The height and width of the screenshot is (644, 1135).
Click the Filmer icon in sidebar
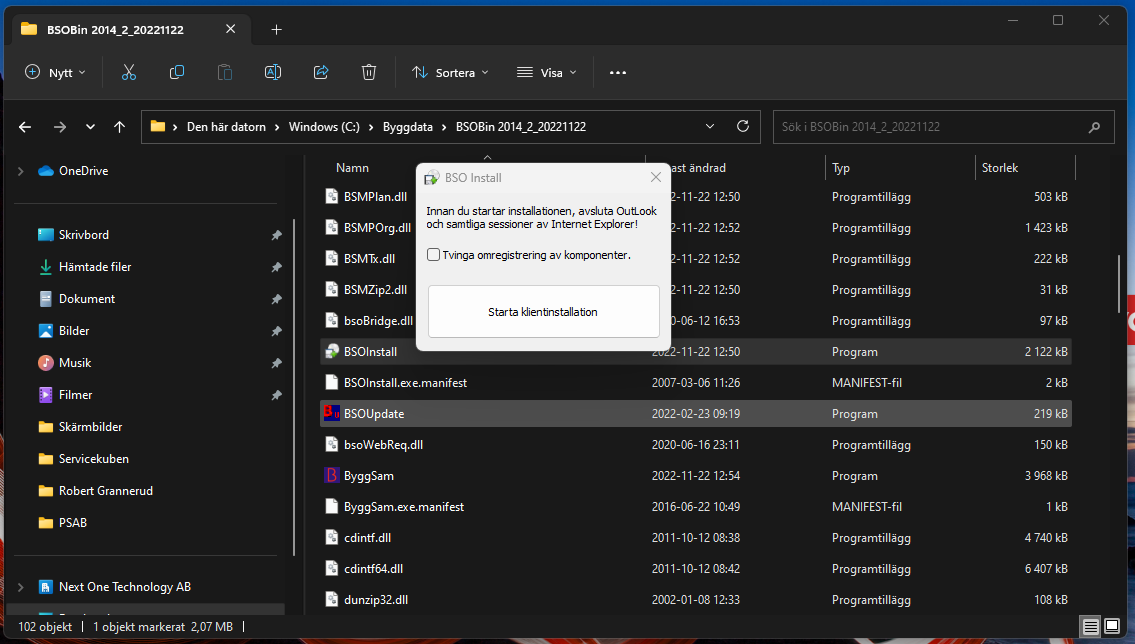point(46,394)
